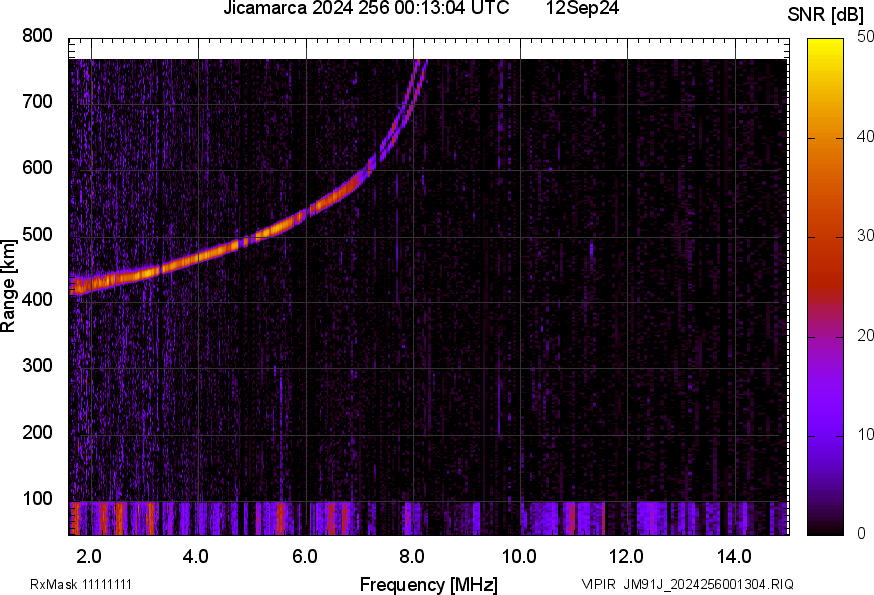
Task: Click the y-axis label '500'
Action: (37, 234)
